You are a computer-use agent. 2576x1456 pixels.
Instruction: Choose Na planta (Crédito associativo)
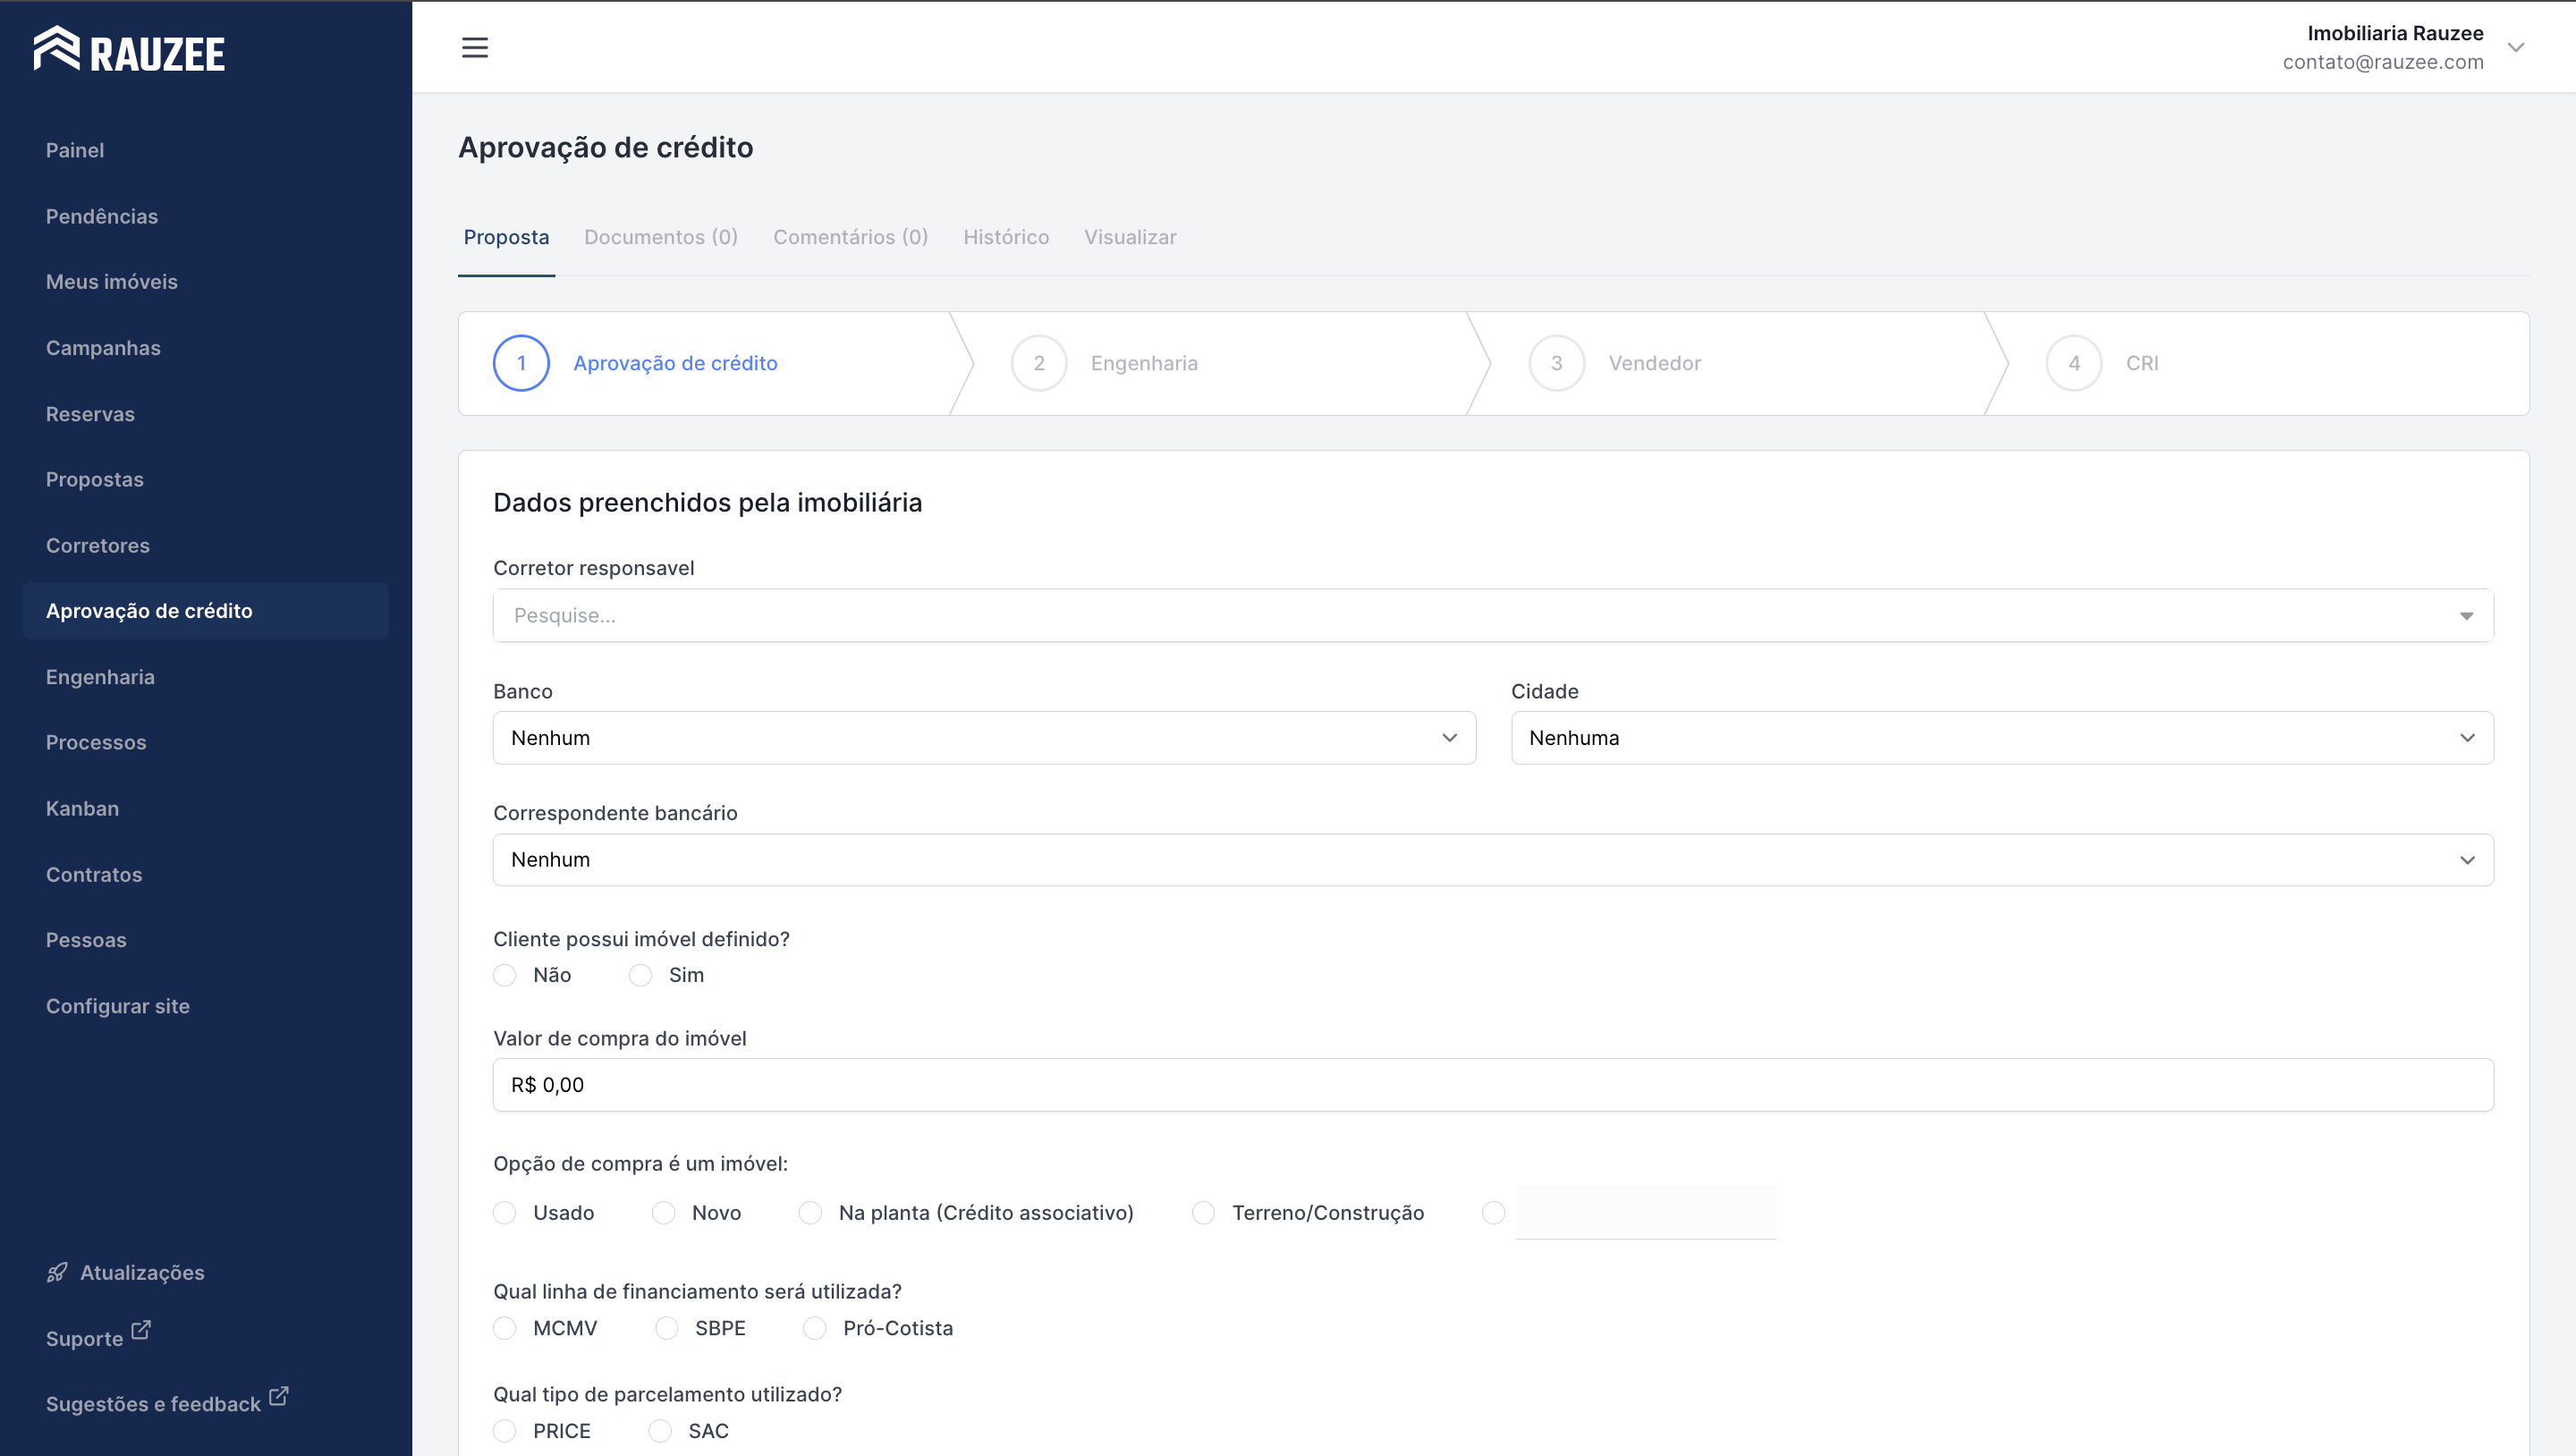pyautogui.click(x=810, y=1213)
